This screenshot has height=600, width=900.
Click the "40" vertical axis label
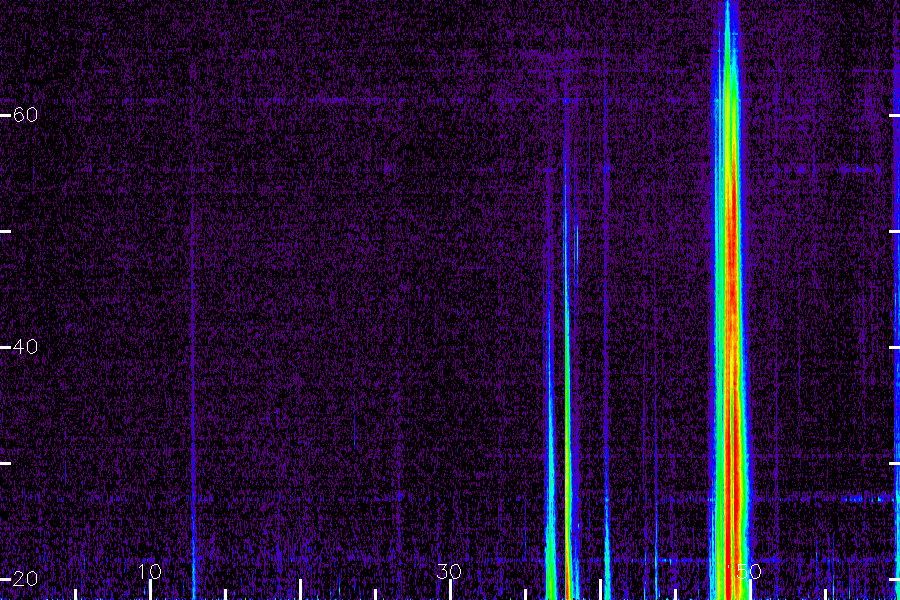pyautogui.click(x=25, y=347)
